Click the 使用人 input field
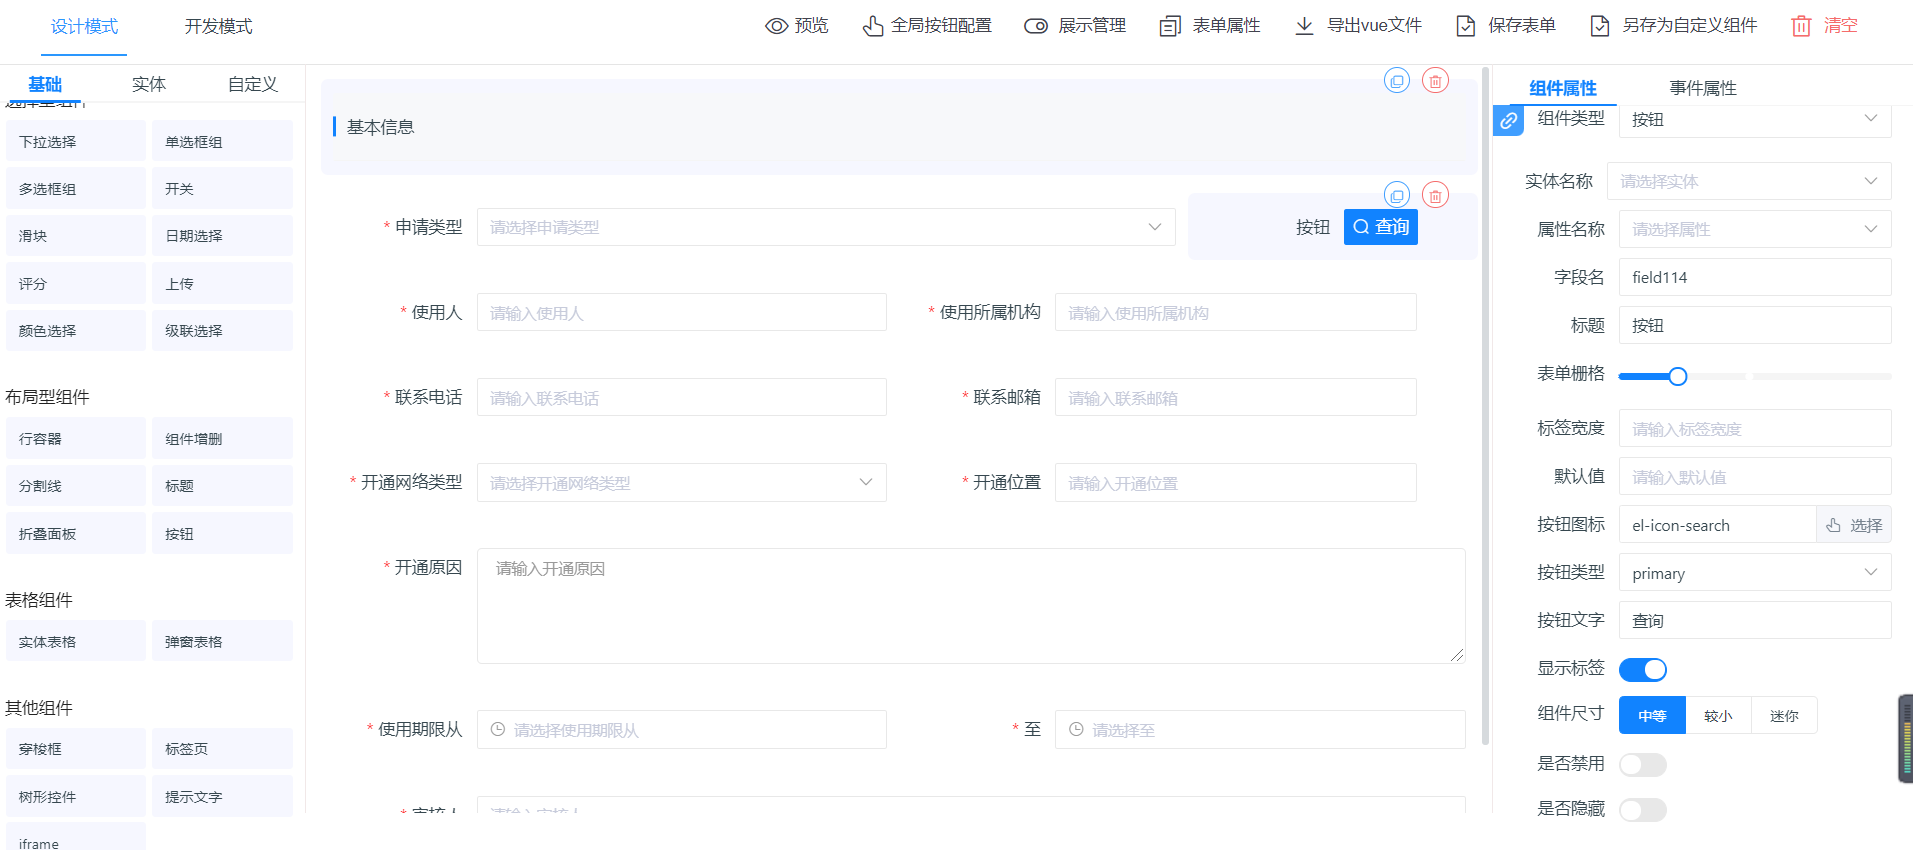This screenshot has height=850, width=1913. click(682, 313)
